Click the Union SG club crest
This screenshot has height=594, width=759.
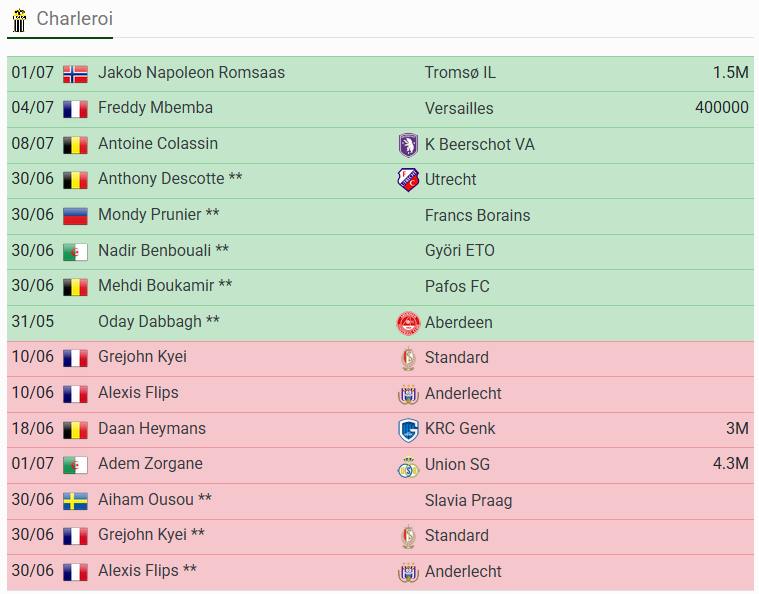pyautogui.click(x=408, y=466)
